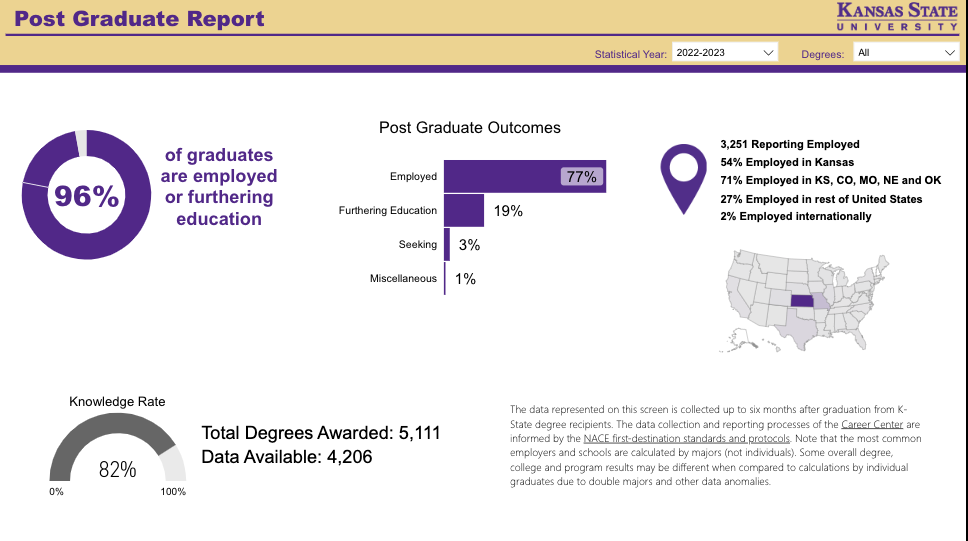Click the Kansas State University logo
The height and width of the screenshot is (541, 968).
point(896,17)
